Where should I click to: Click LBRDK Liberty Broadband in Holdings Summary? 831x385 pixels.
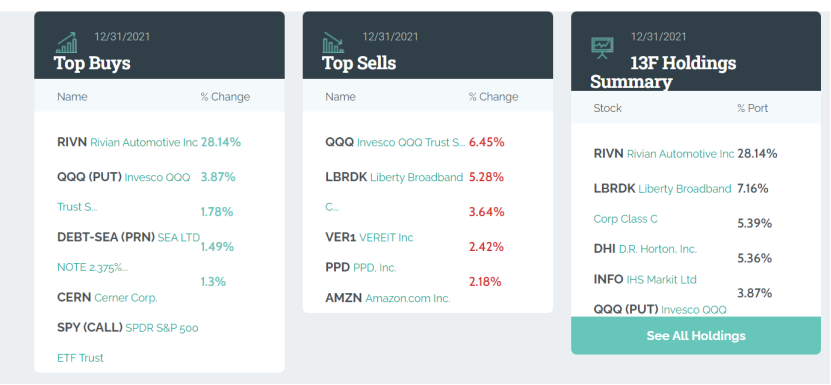pos(662,203)
